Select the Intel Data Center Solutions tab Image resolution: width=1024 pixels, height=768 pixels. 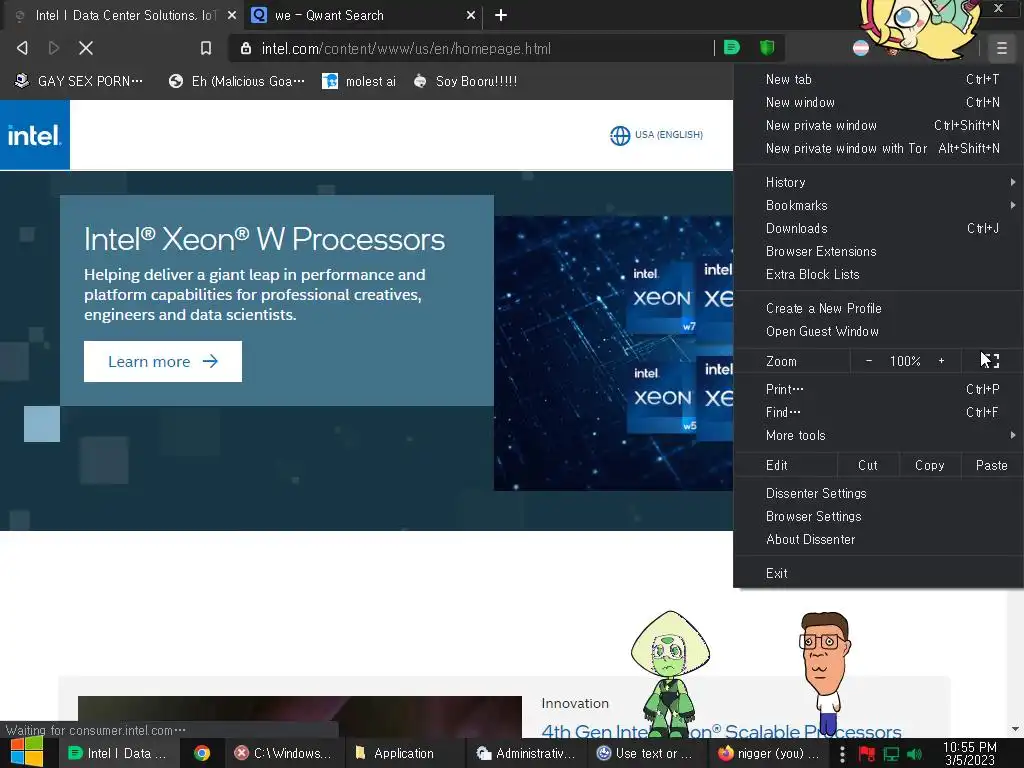click(124, 15)
